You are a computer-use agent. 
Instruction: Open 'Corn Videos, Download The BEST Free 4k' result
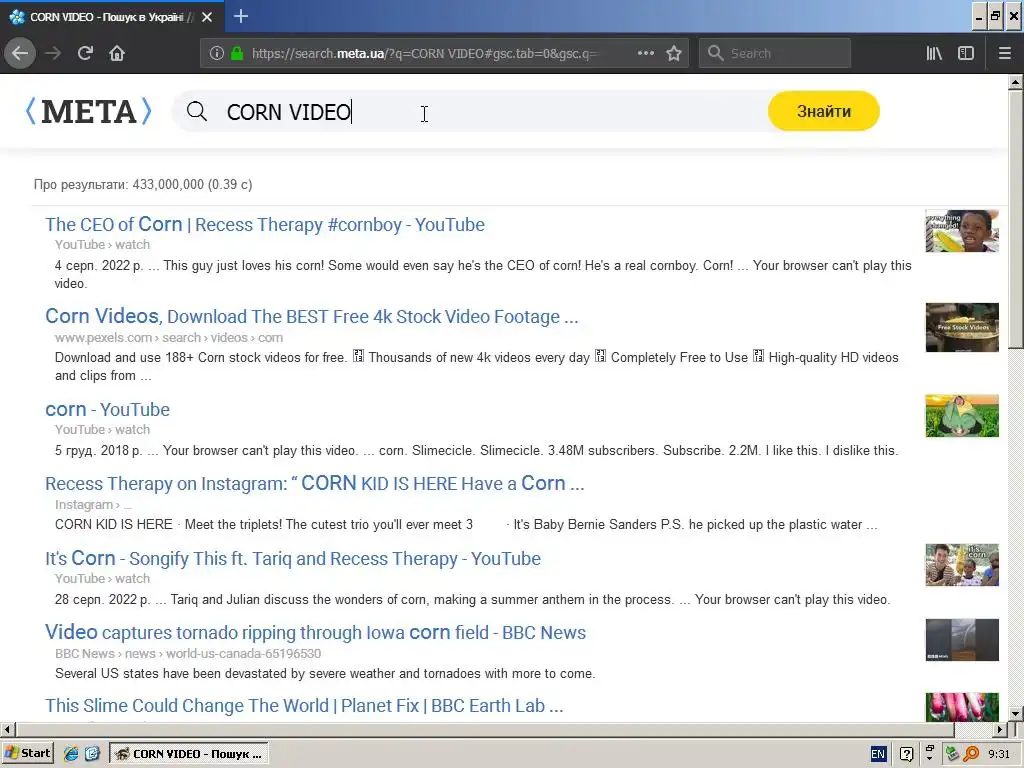[x=312, y=317]
